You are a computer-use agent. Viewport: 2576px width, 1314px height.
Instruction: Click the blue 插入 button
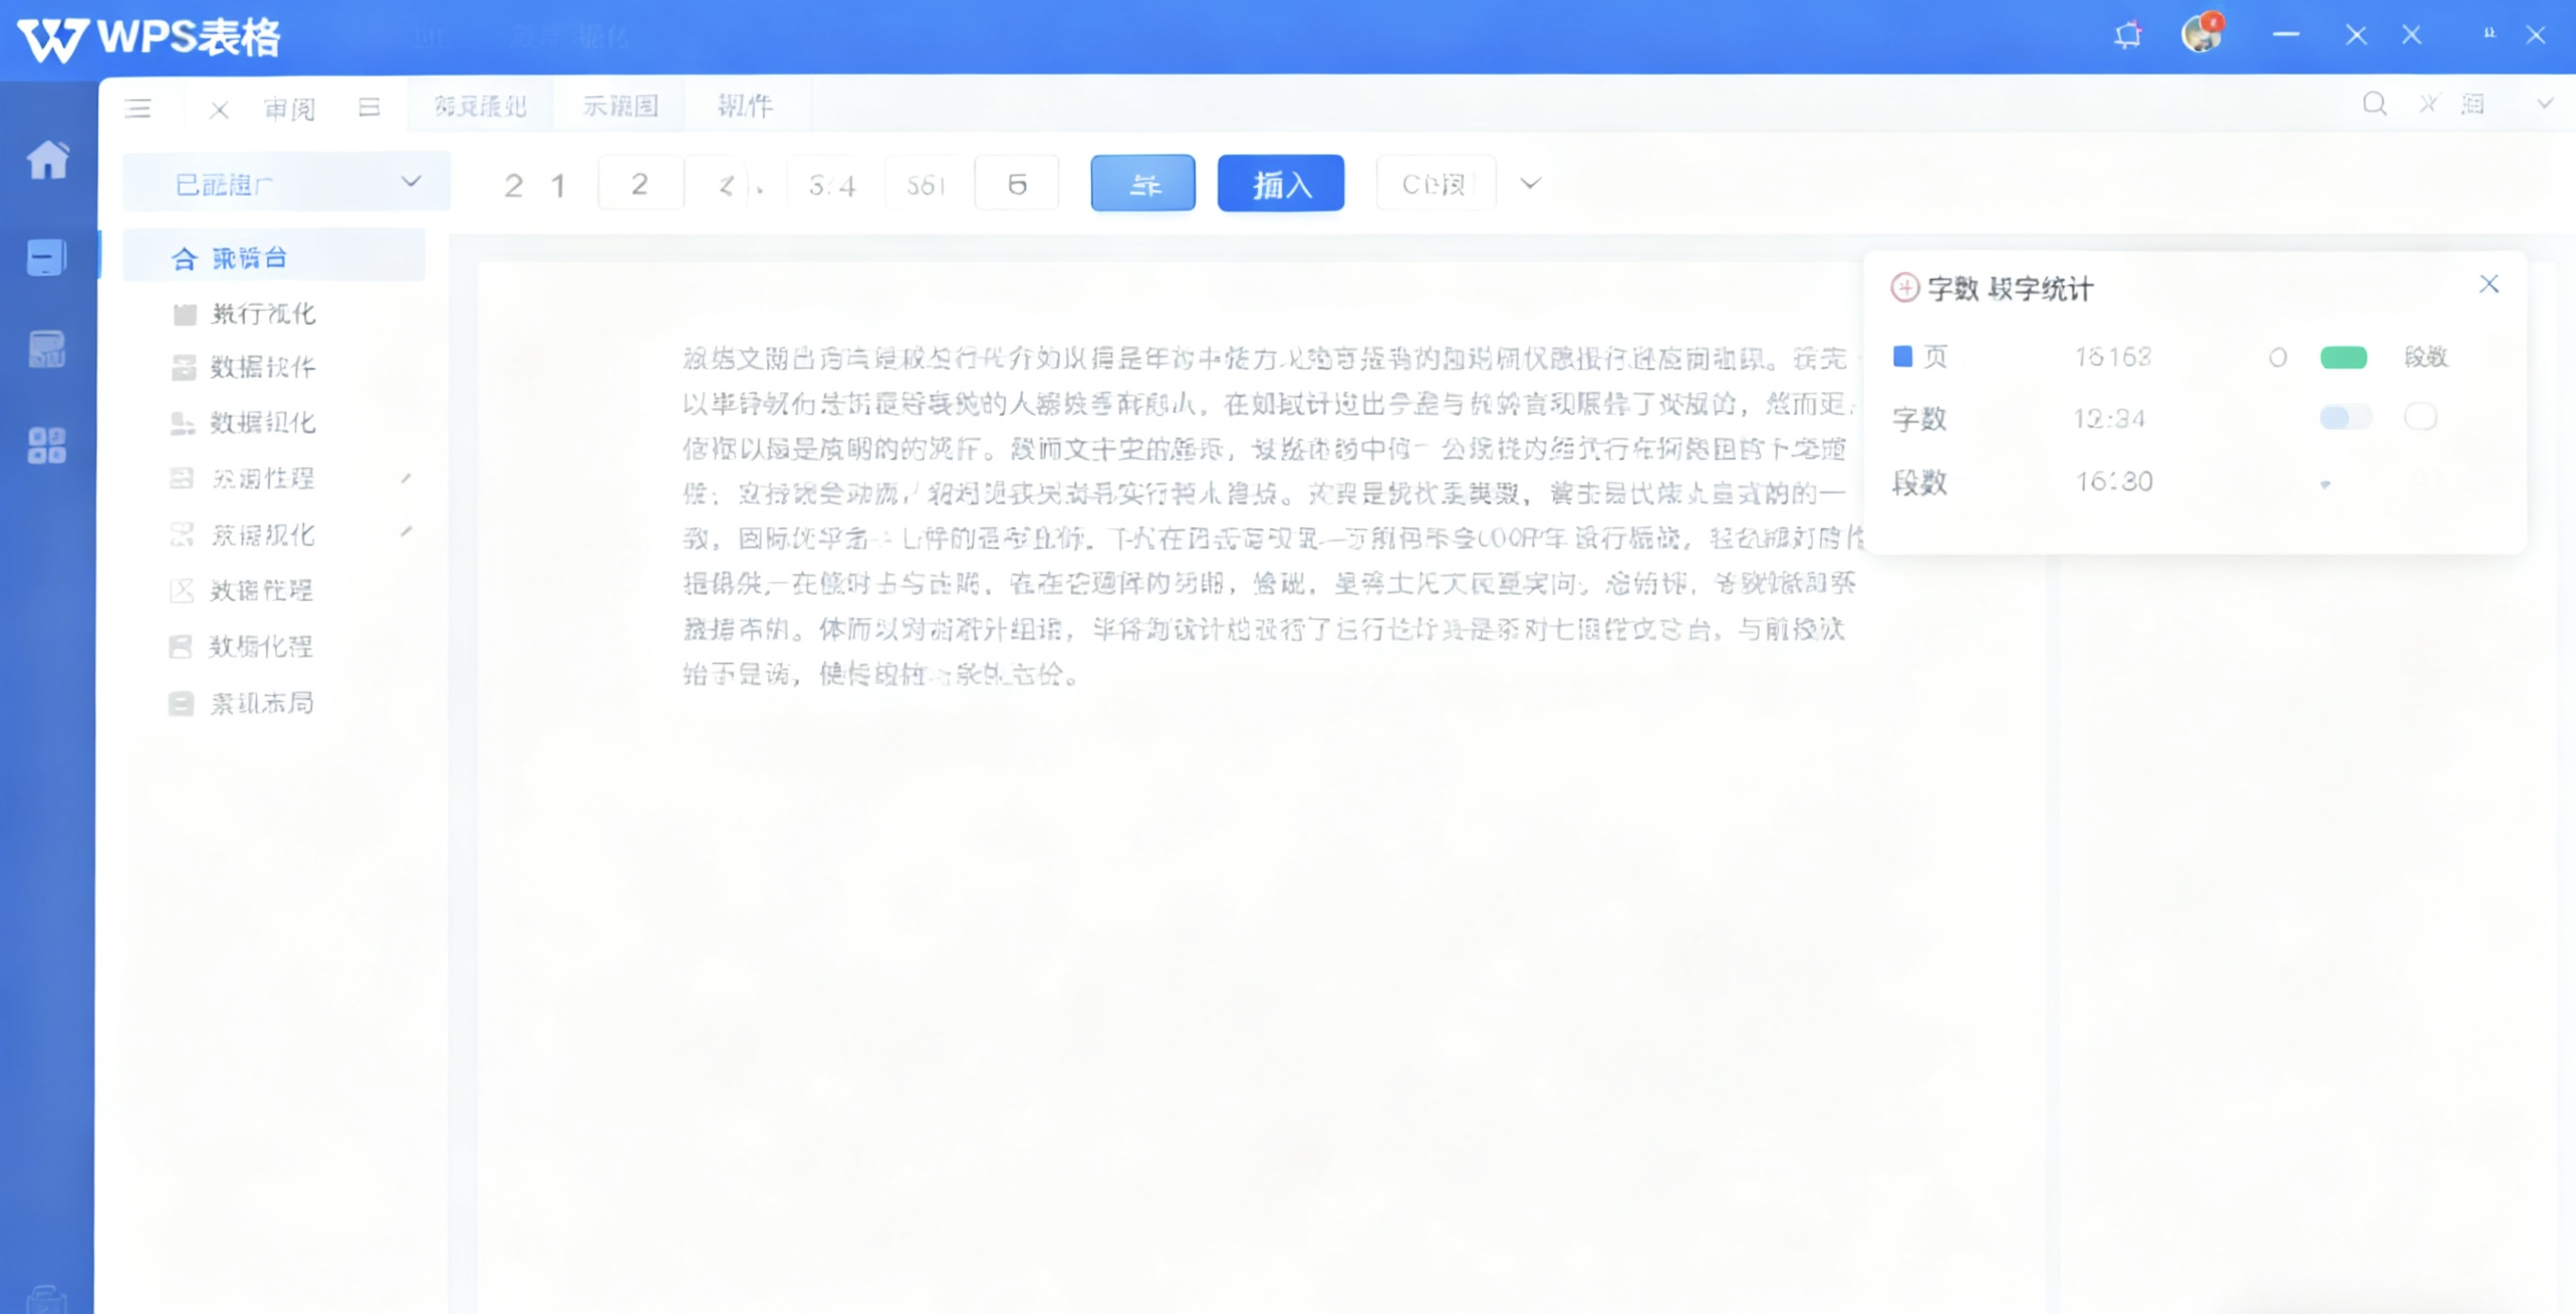1280,183
